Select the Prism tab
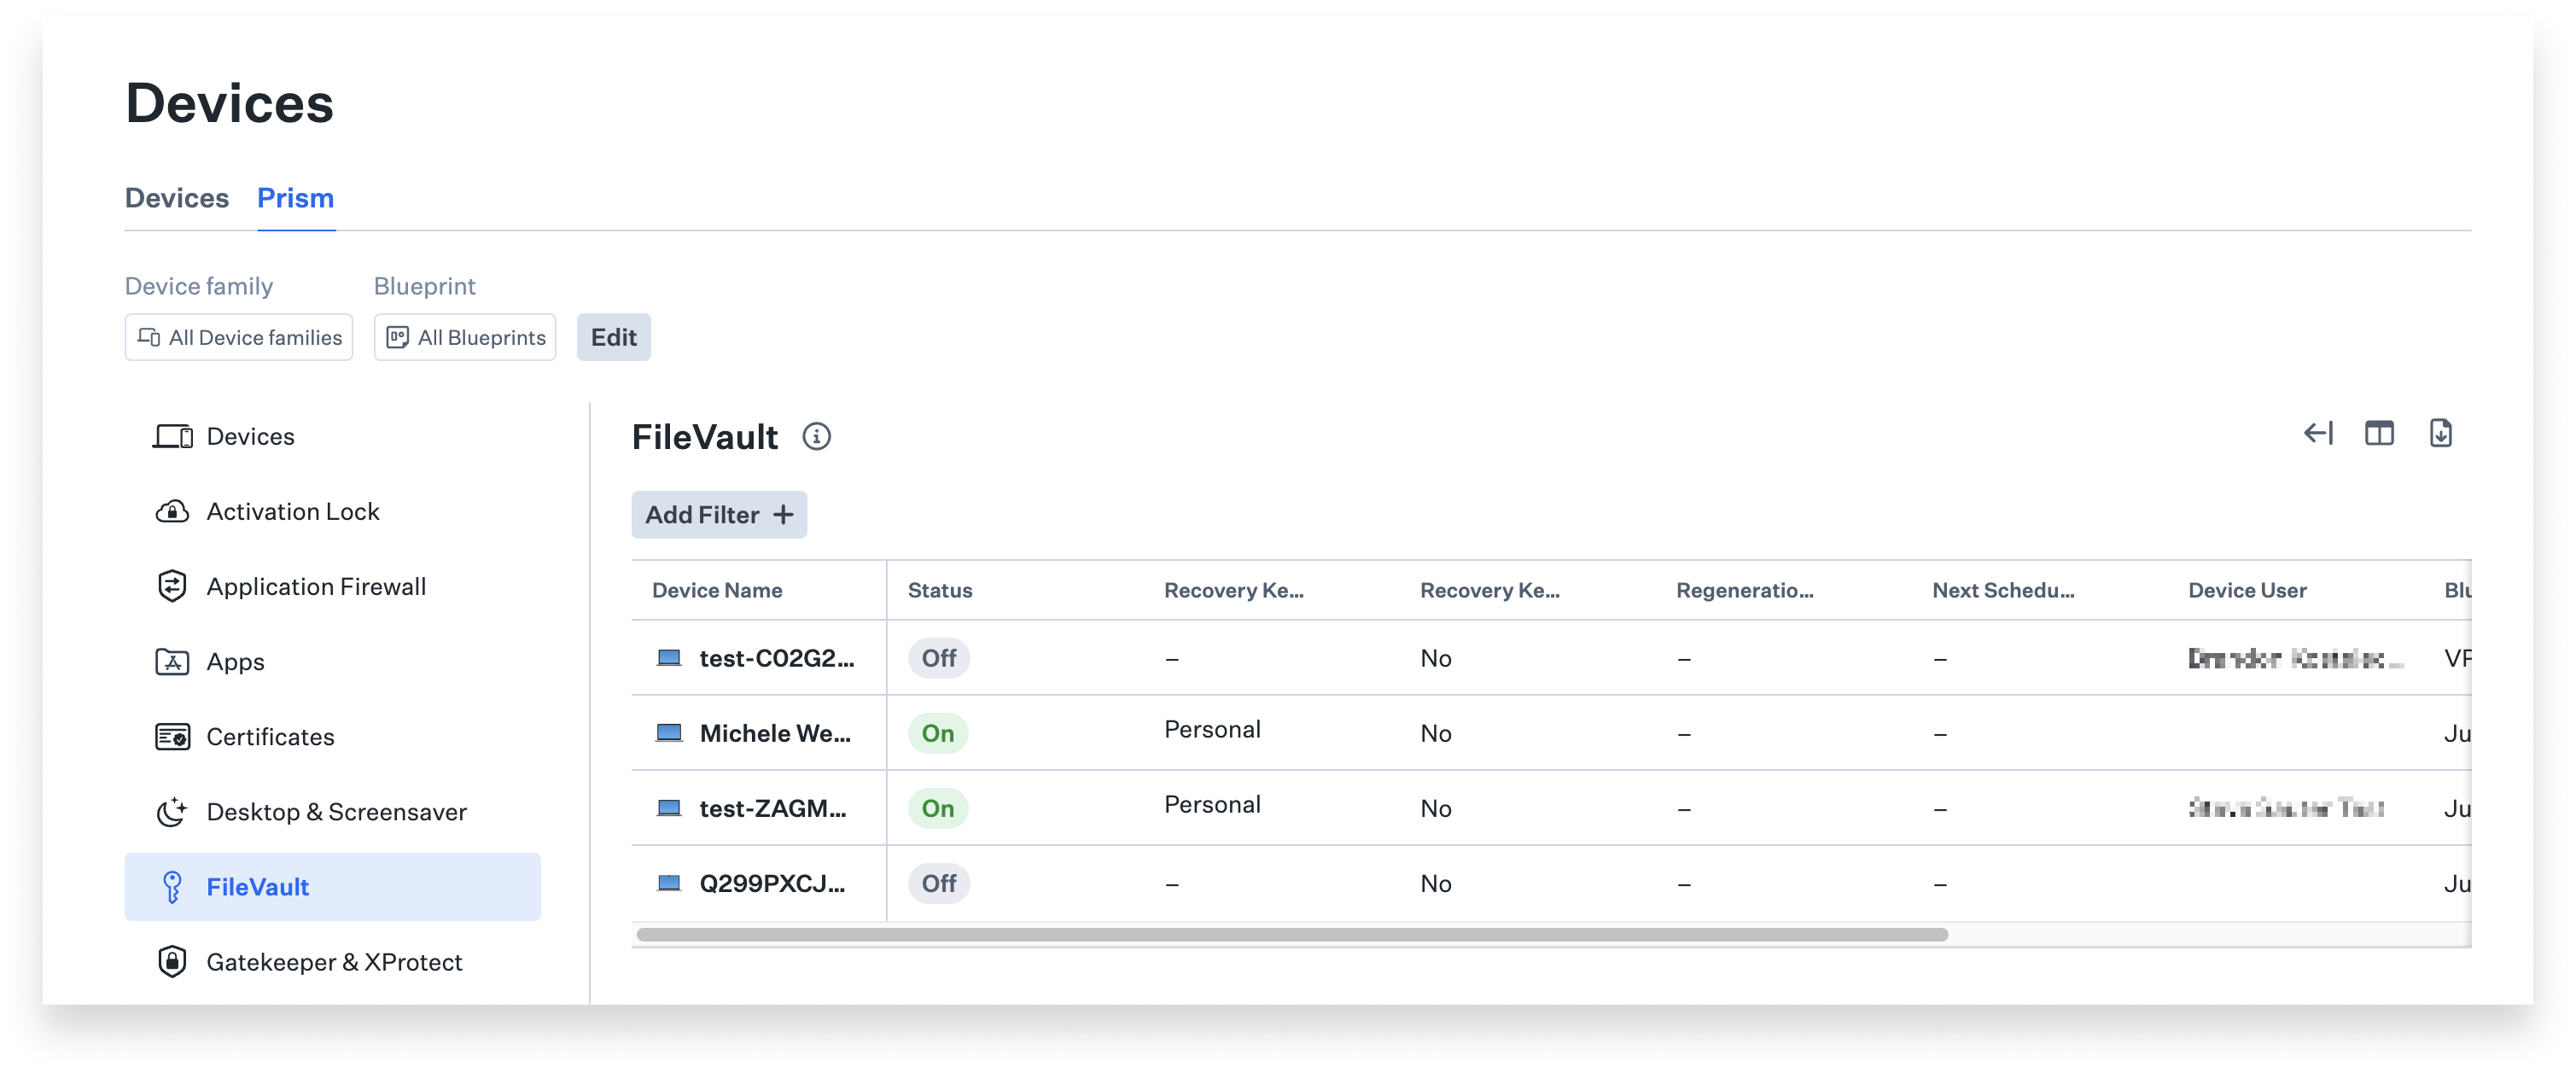This screenshot has width=2576, height=1073. 295,199
